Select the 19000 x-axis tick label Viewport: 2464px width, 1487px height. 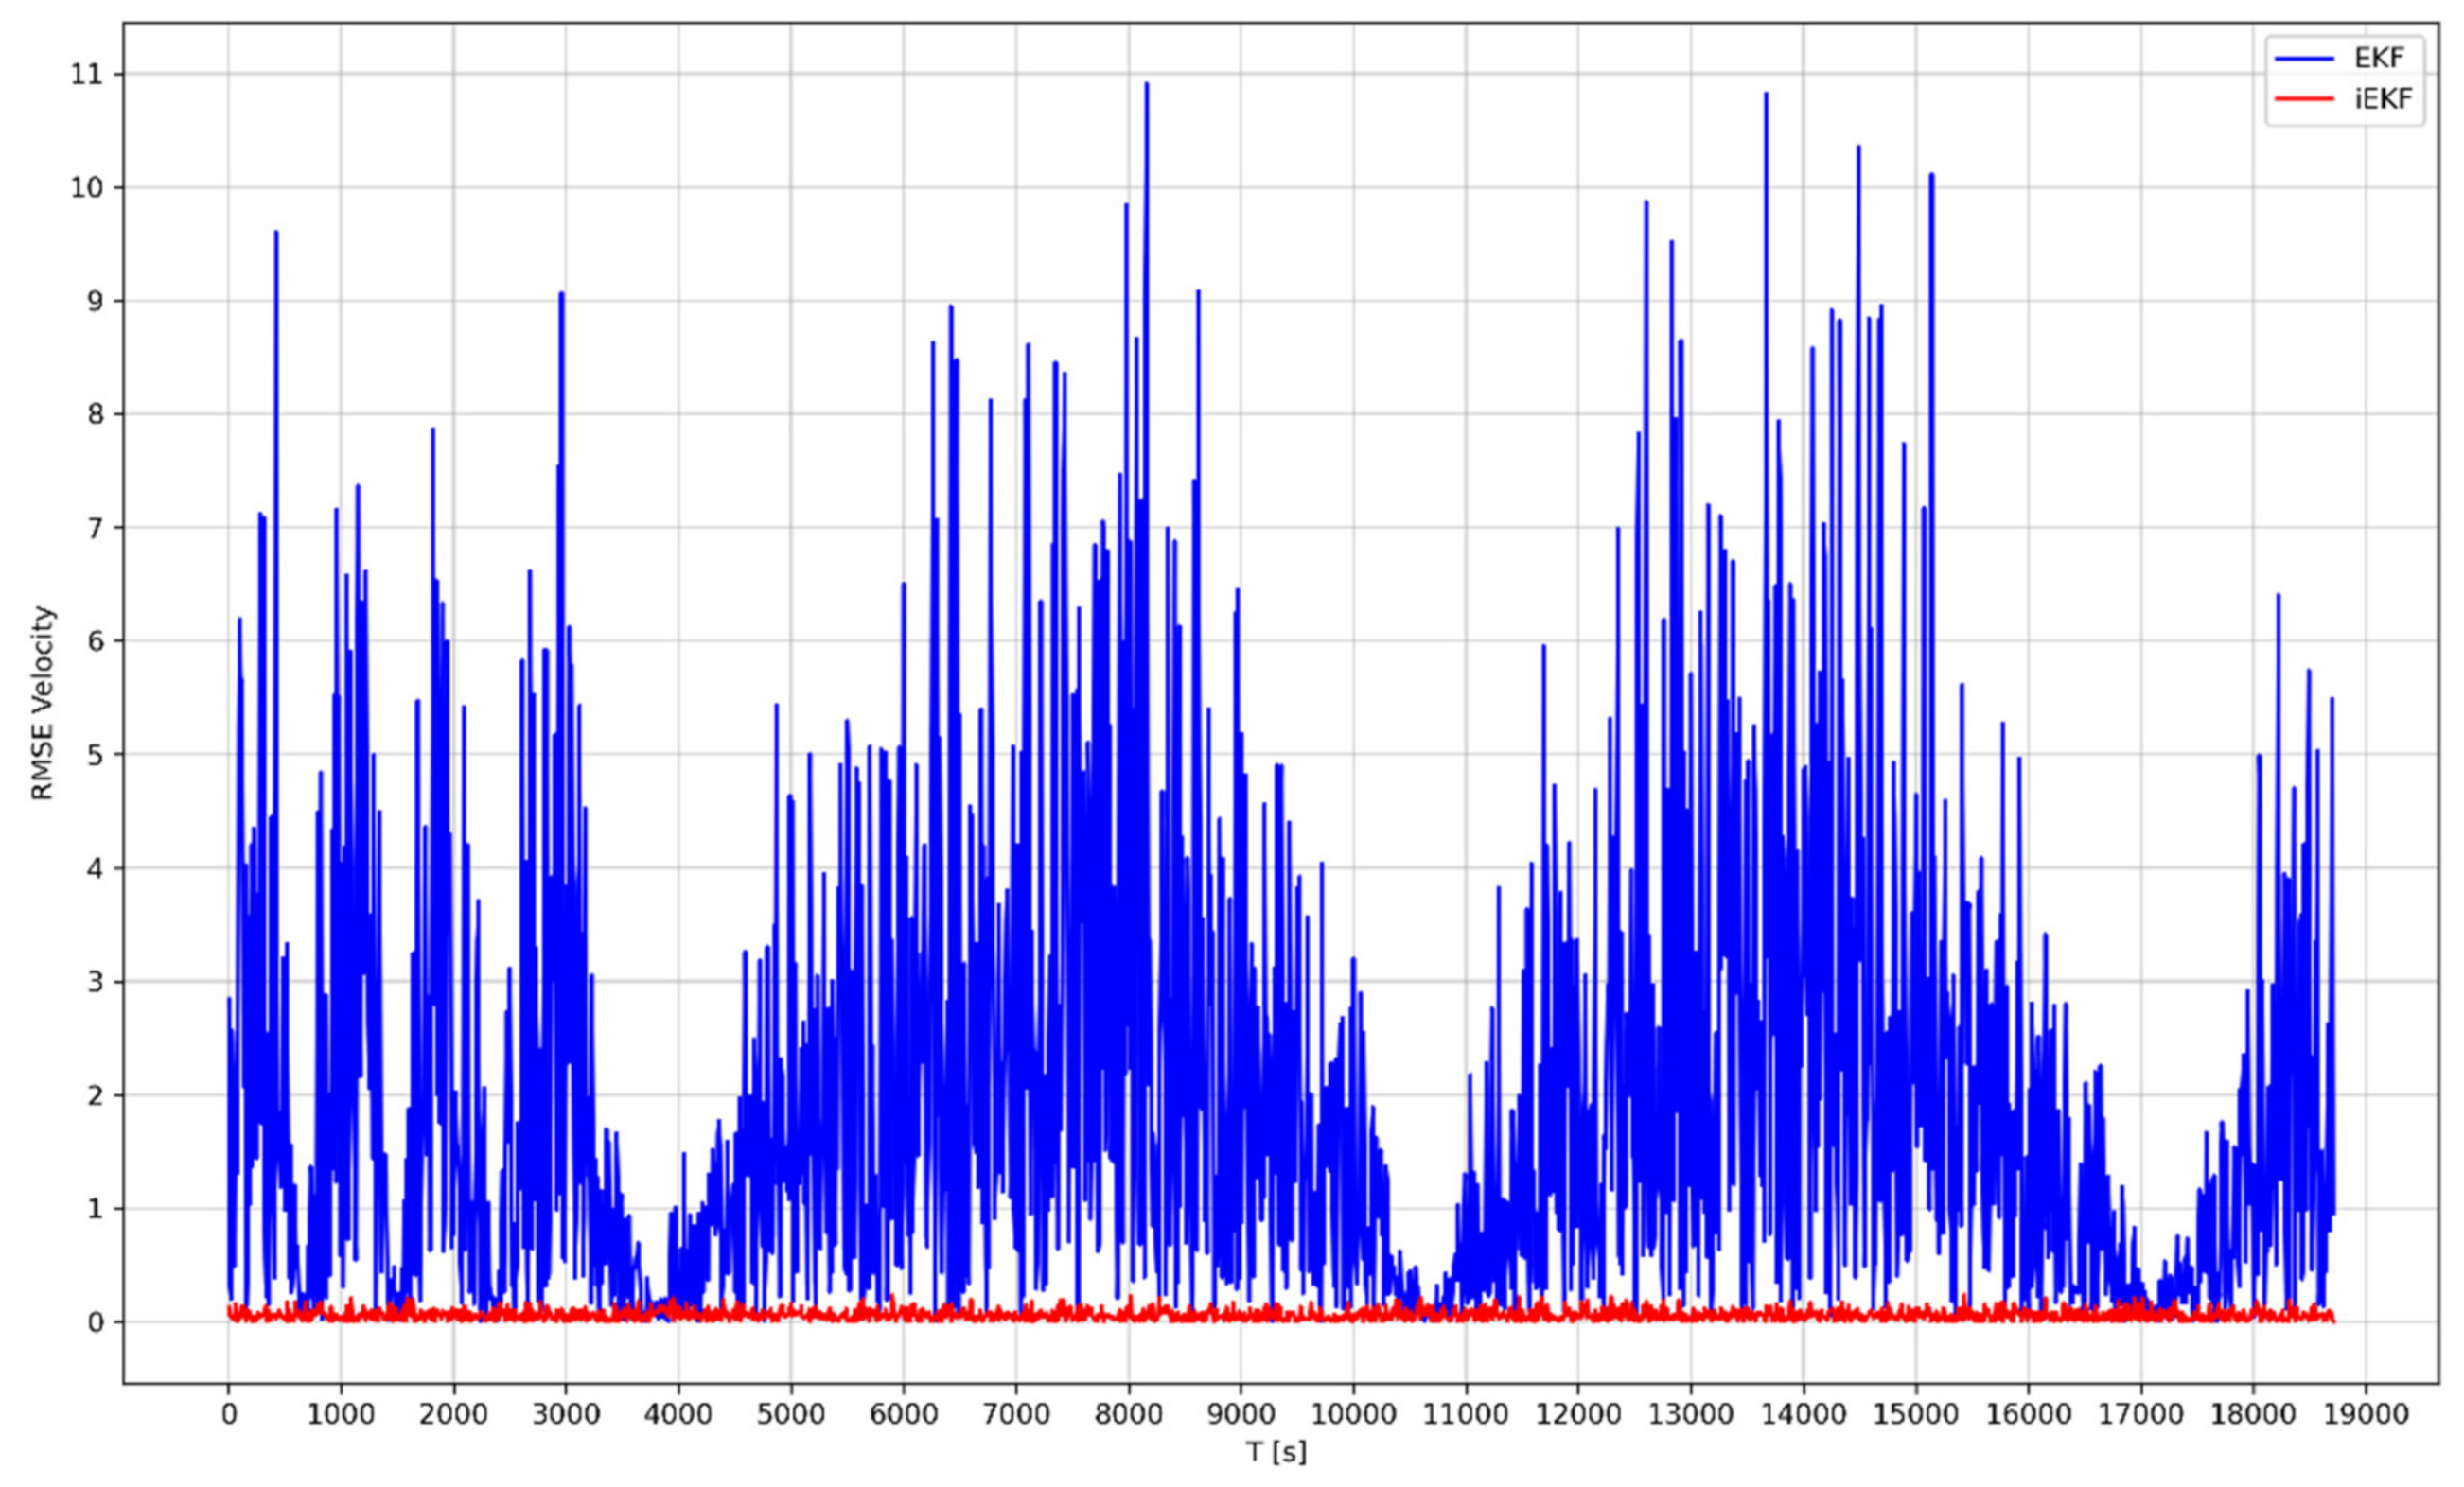2365,1413
